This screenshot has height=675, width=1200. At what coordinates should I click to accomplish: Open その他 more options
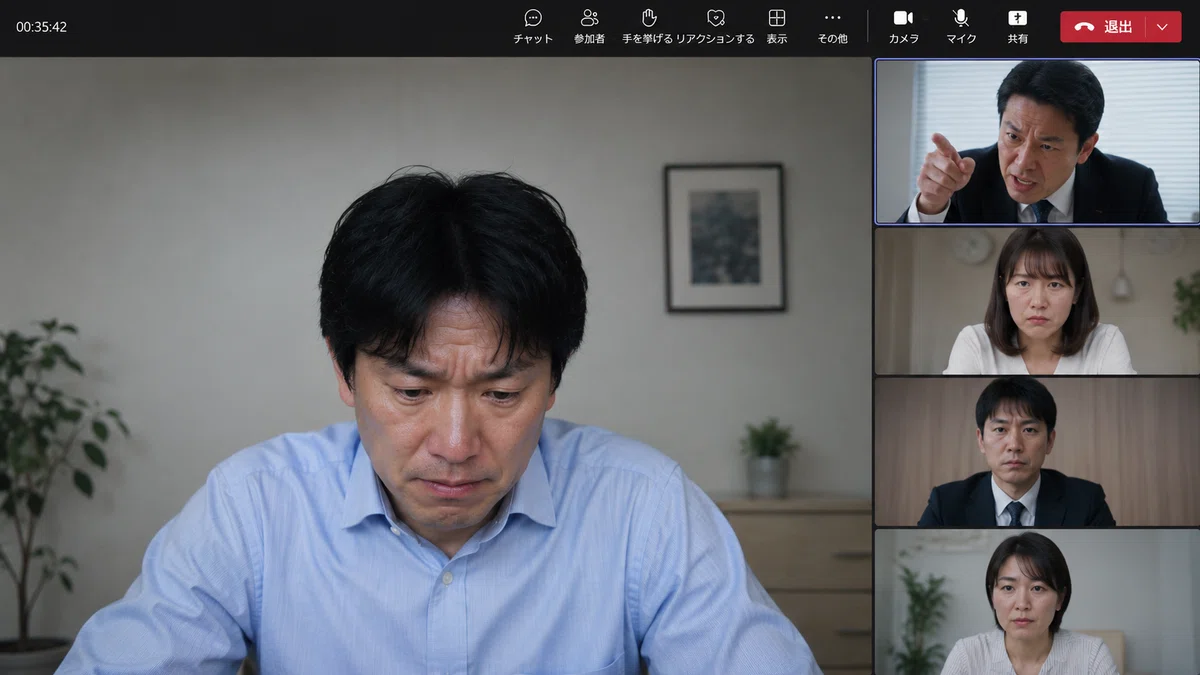pyautogui.click(x=832, y=27)
